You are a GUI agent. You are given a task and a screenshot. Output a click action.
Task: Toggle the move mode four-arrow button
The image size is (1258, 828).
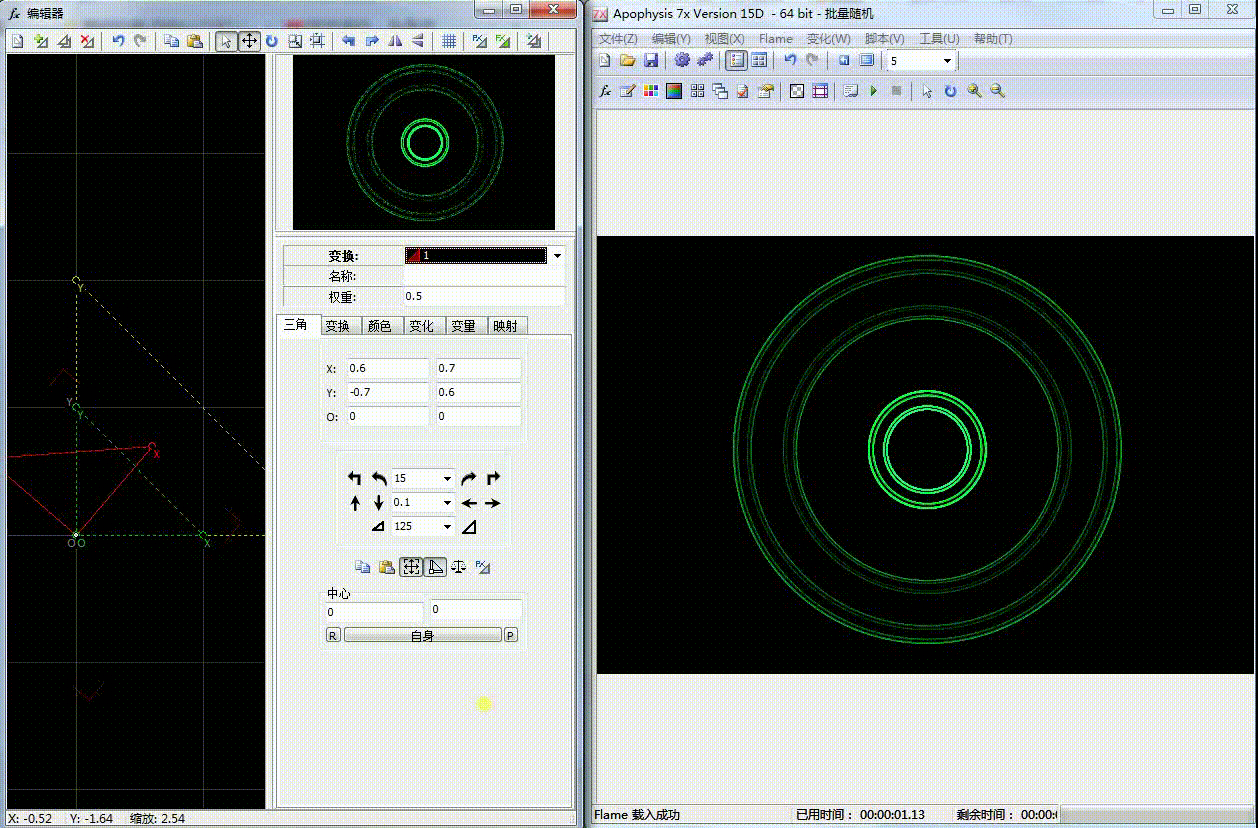tap(249, 41)
